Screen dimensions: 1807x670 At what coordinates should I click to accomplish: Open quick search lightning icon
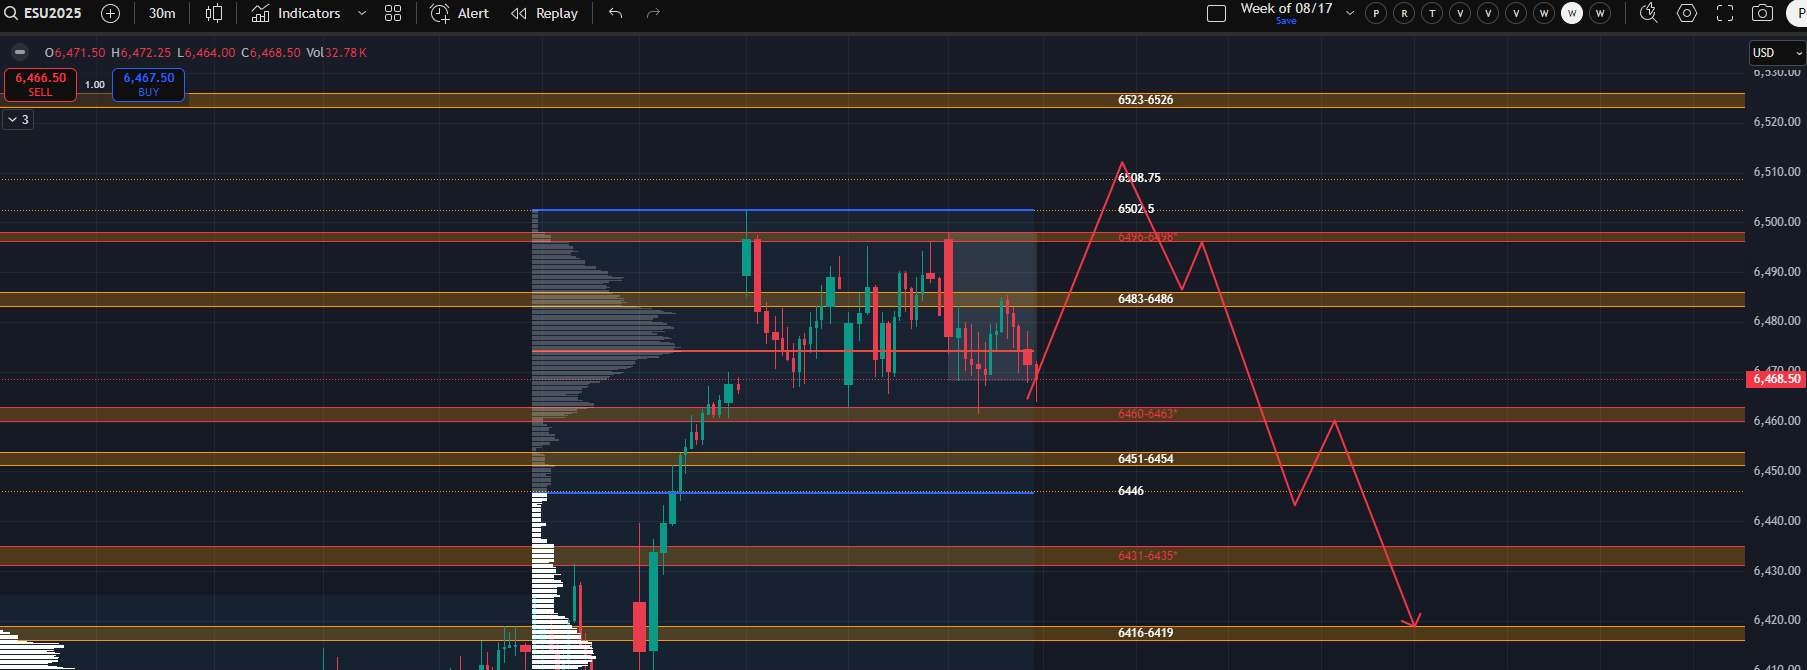click(x=1649, y=13)
